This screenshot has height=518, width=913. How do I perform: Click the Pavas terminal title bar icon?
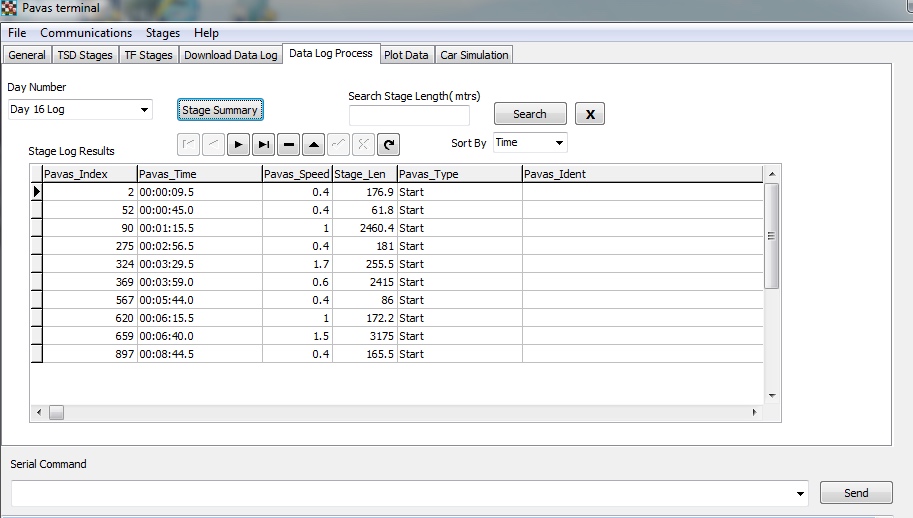10,8
